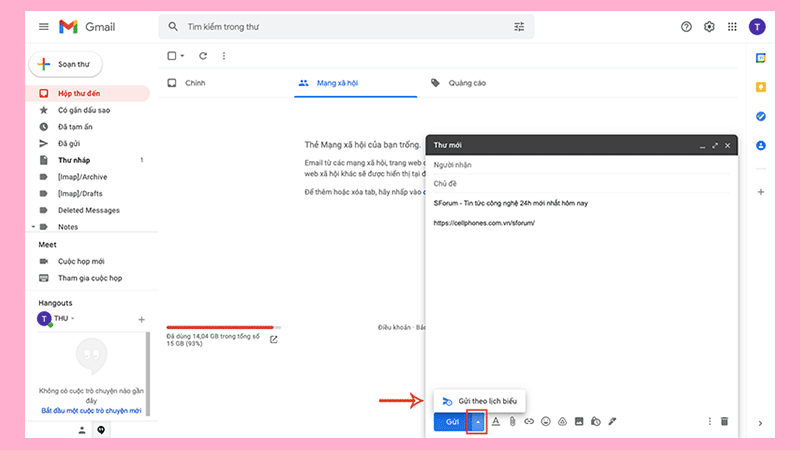Open [Imap]/Drafts label
Image resolution: width=800 pixels, height=450 pixels.
(80, 193)
